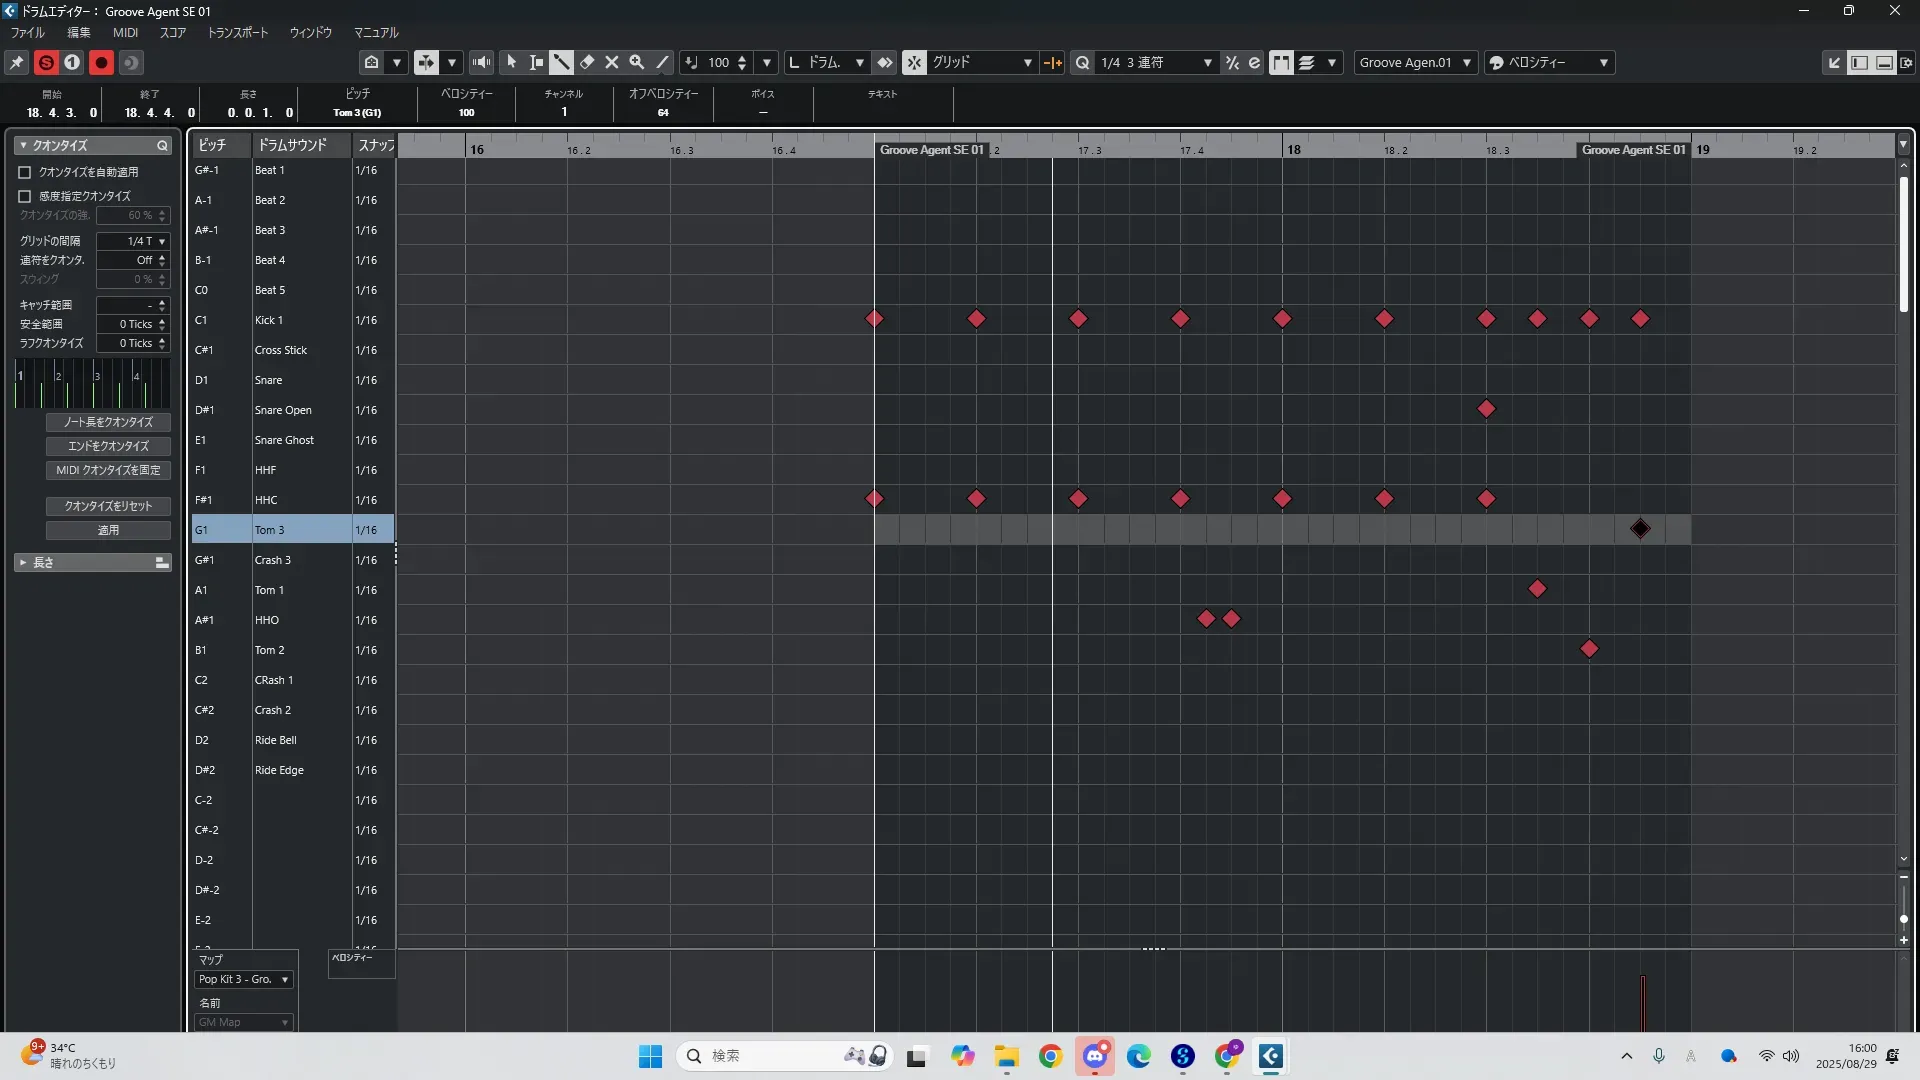Expand the 長さ section
The image size is (1920, 1080).
[x=23, y=563]
